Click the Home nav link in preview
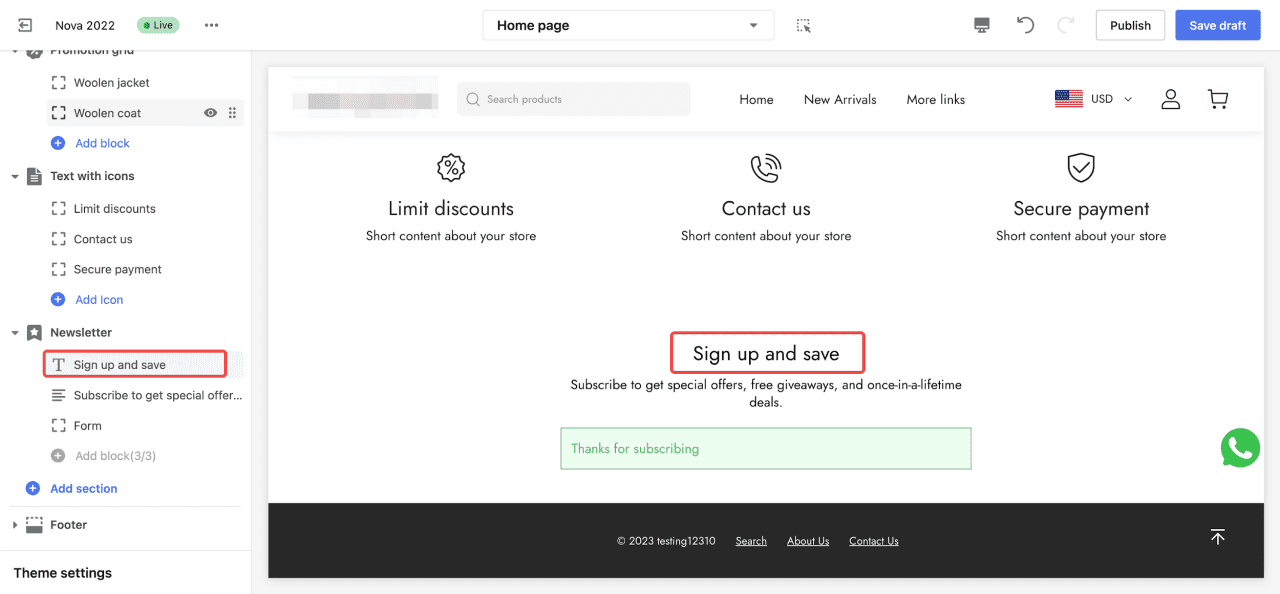This screenshot has height=594, width=1280. click(756, 99)
